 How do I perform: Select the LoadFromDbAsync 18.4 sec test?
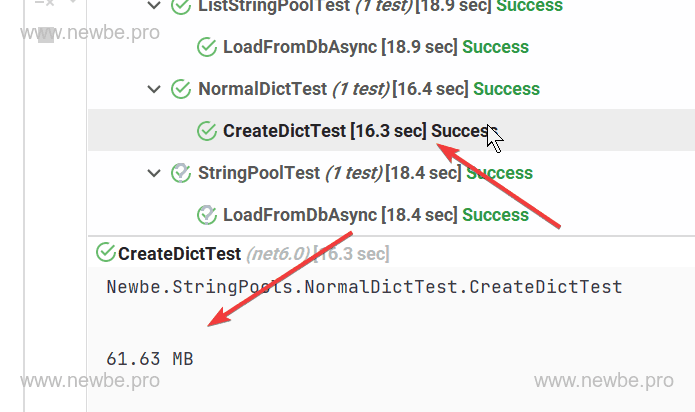287,215
